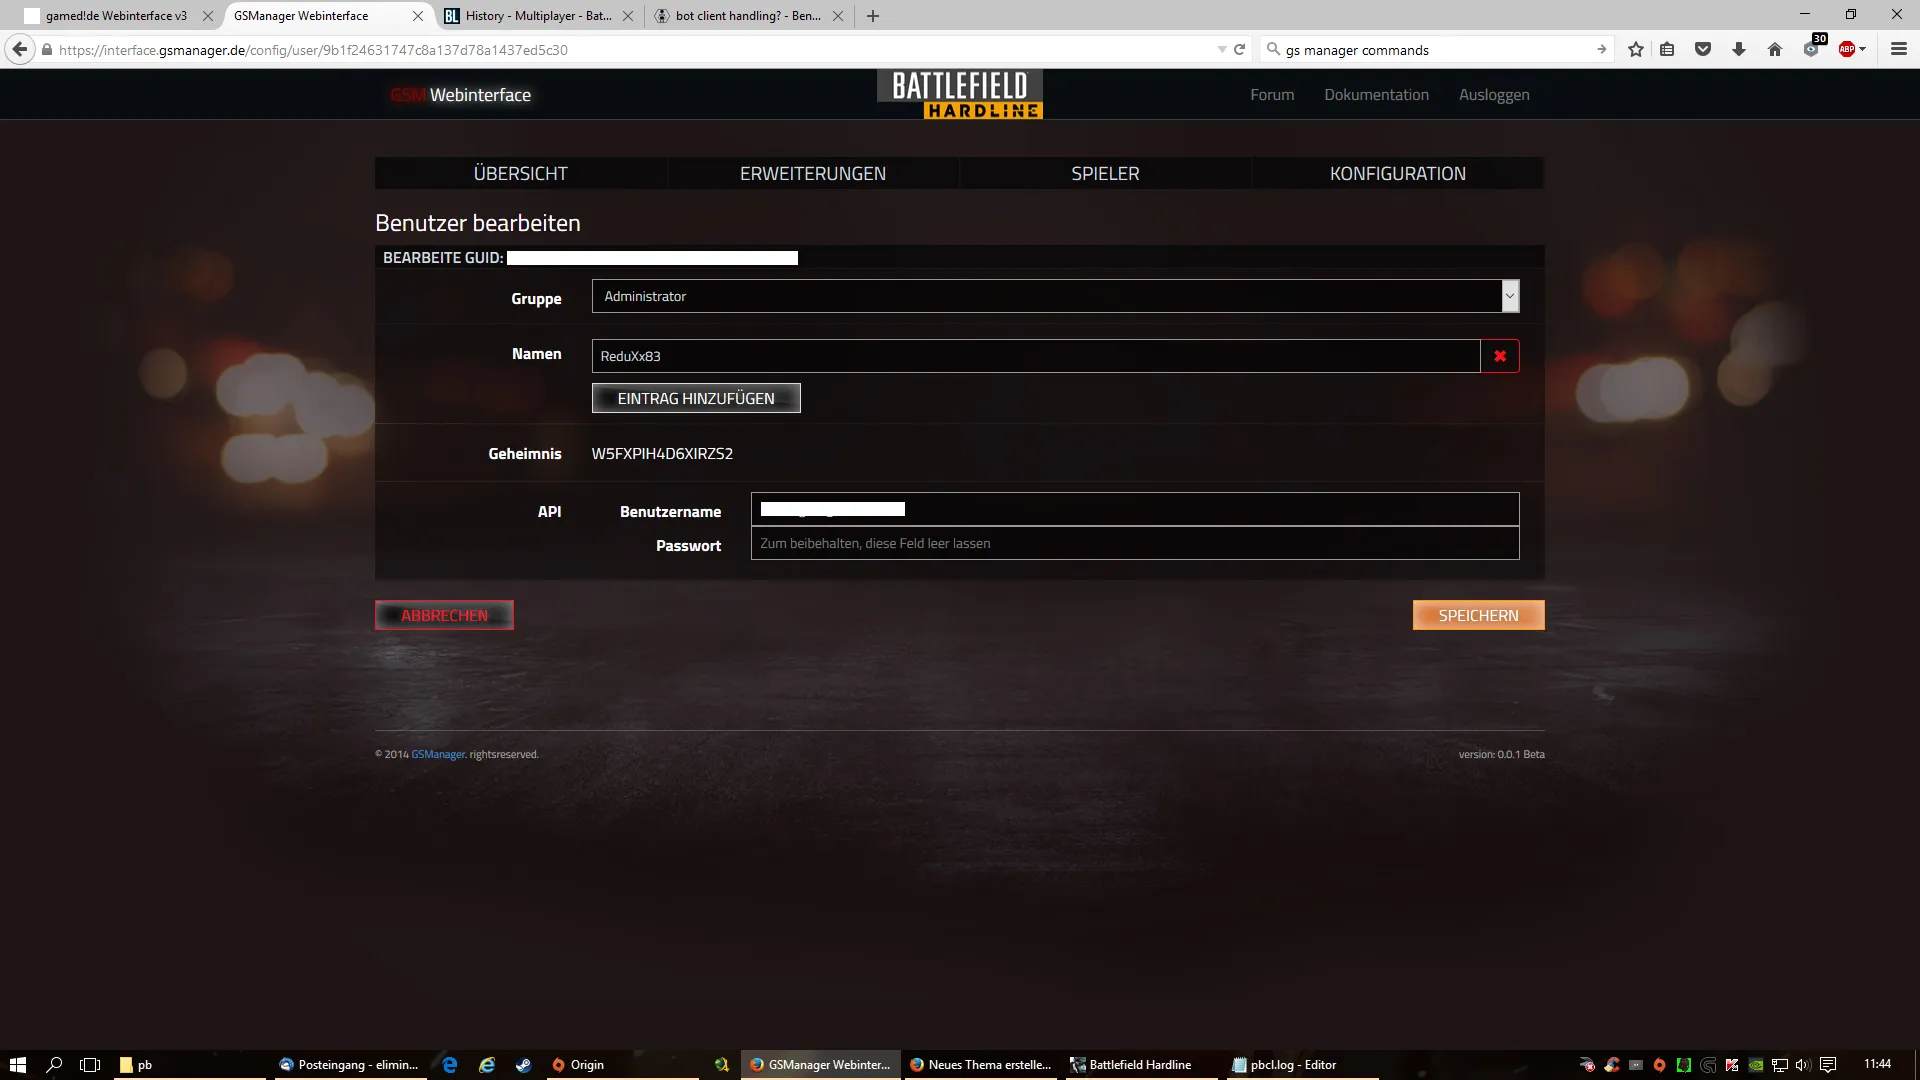
Task: Switch to the KONFIGURATION tab
Action: (1397, 173)
